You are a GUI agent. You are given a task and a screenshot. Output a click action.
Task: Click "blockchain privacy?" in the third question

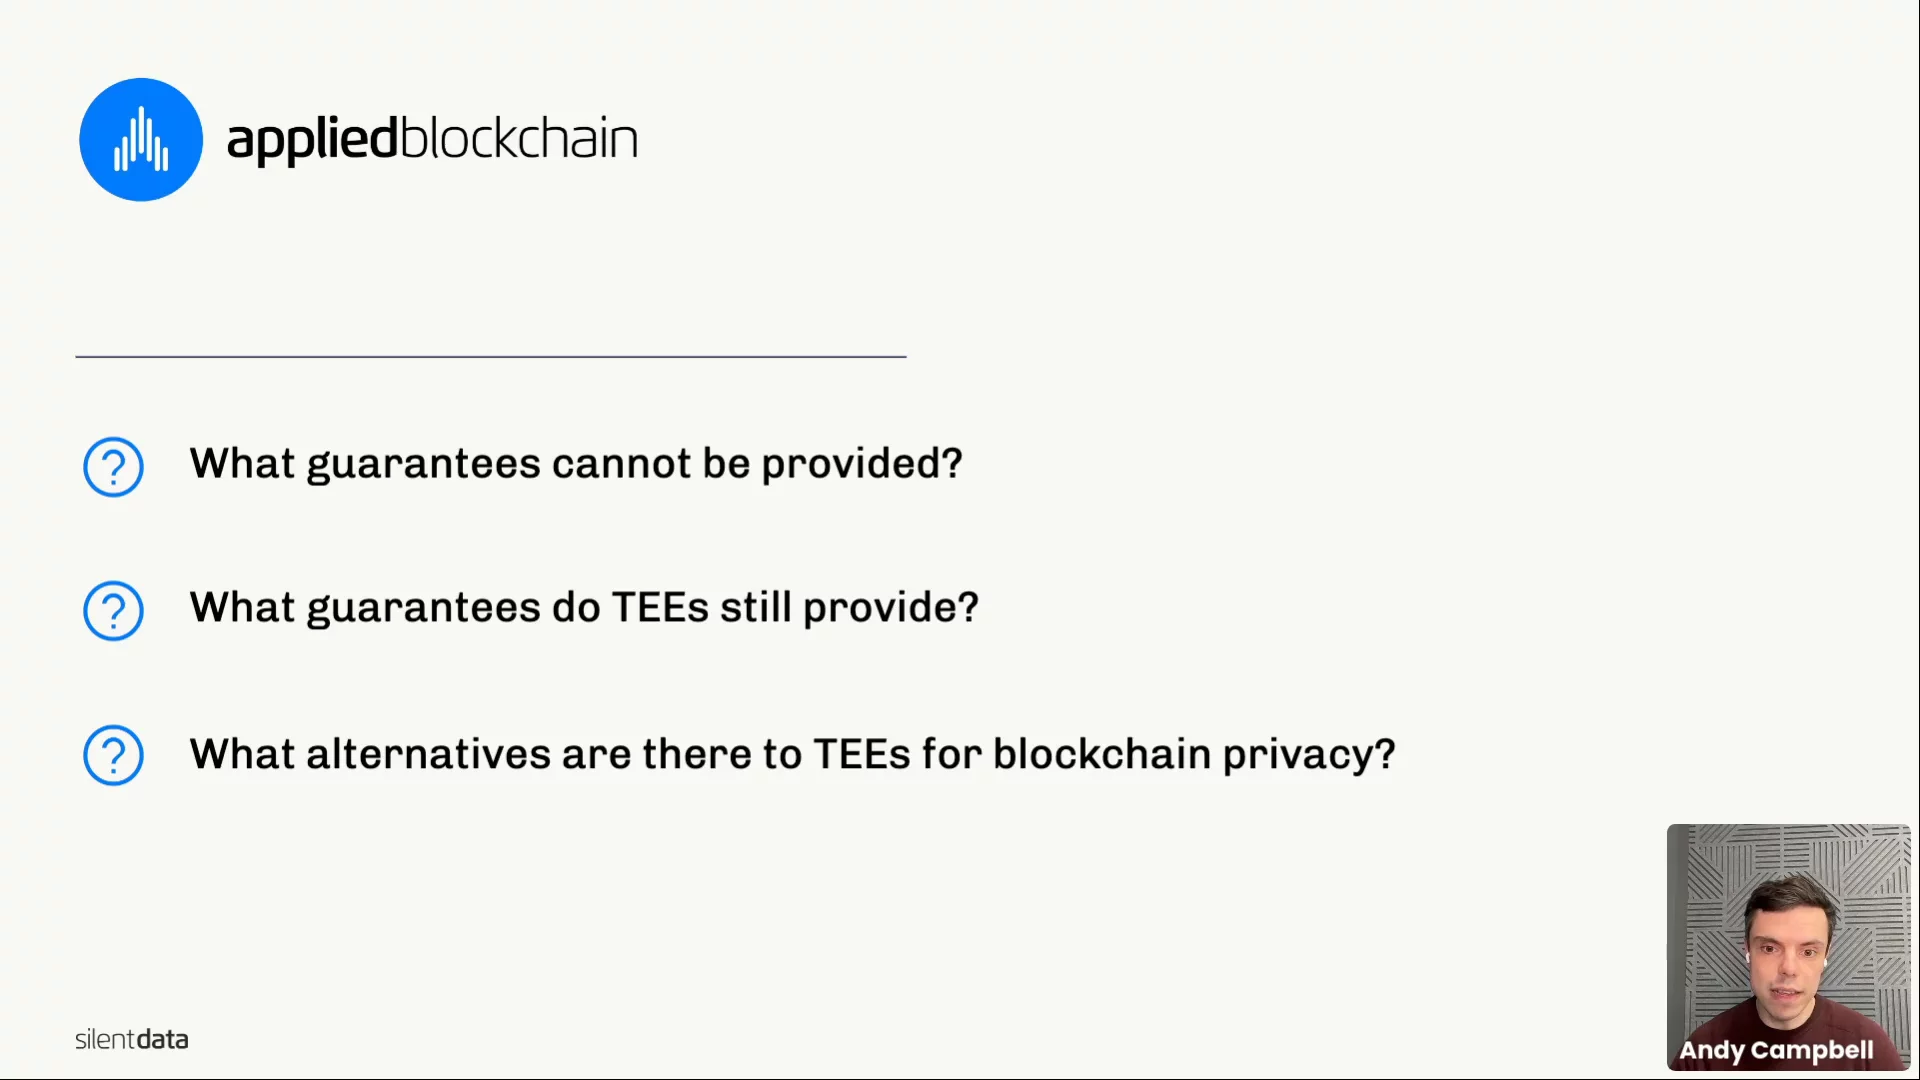click(x=1194, y=754)
